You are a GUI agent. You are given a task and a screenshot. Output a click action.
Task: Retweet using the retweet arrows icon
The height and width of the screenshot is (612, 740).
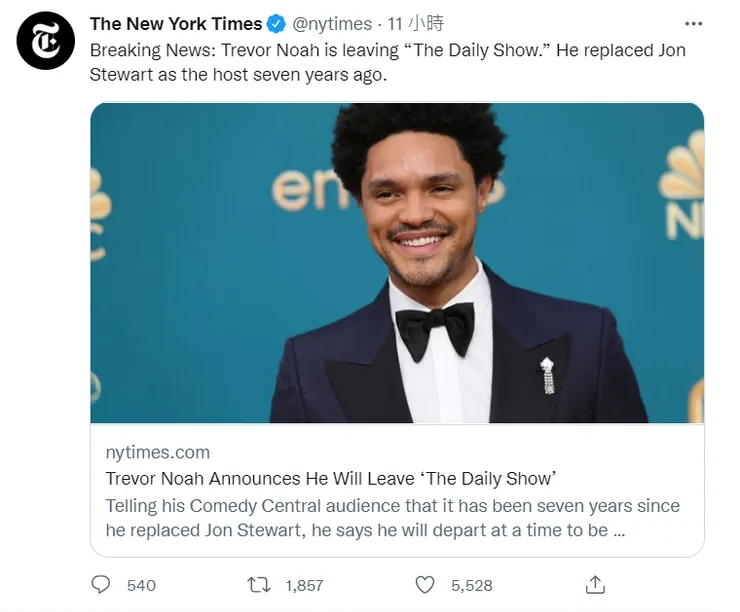(259, 584)
